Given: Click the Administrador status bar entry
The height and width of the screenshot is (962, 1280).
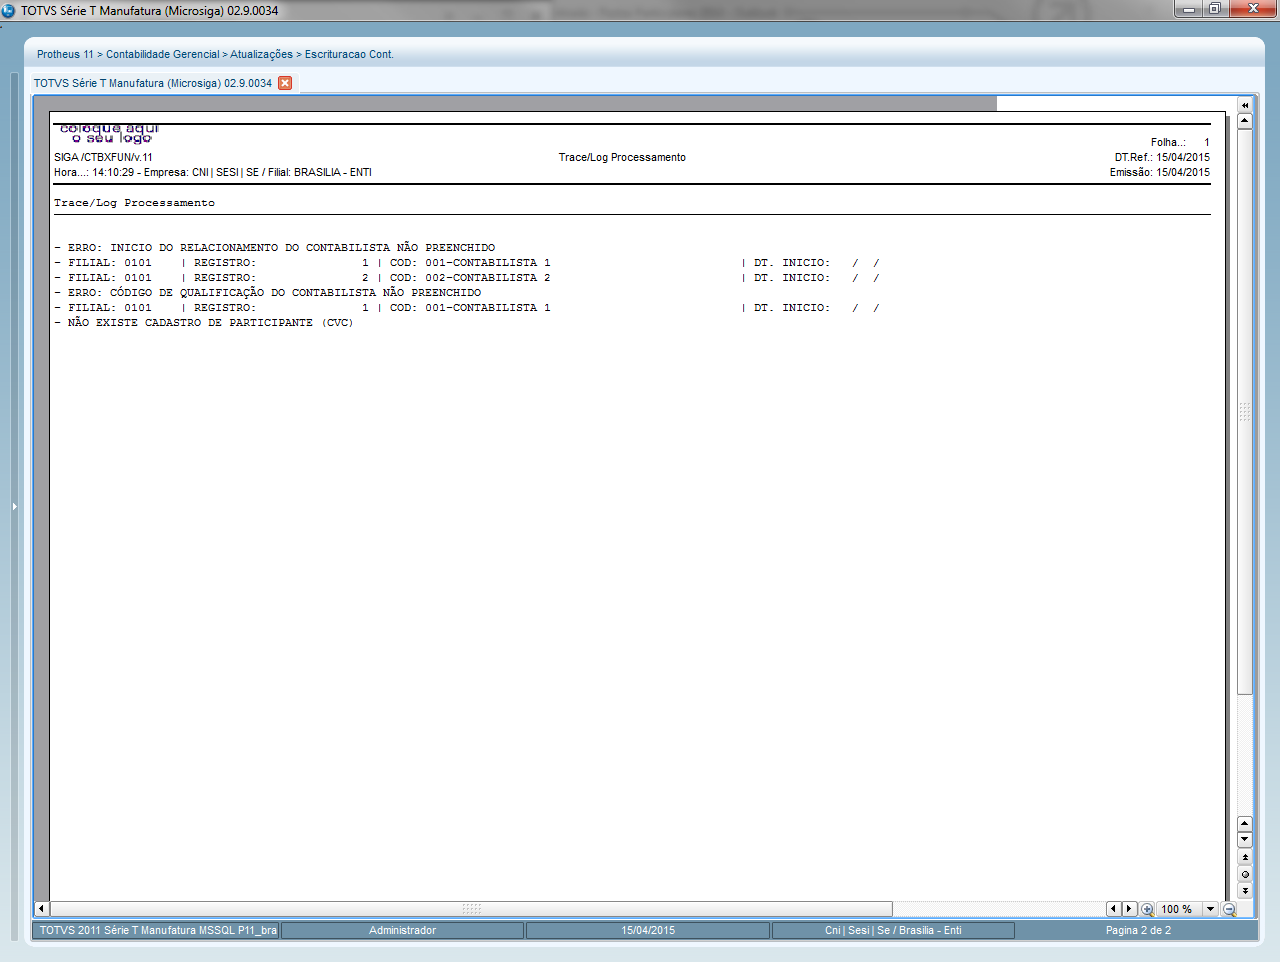Looking at the screenshot, I should click(x=402, y=930).
